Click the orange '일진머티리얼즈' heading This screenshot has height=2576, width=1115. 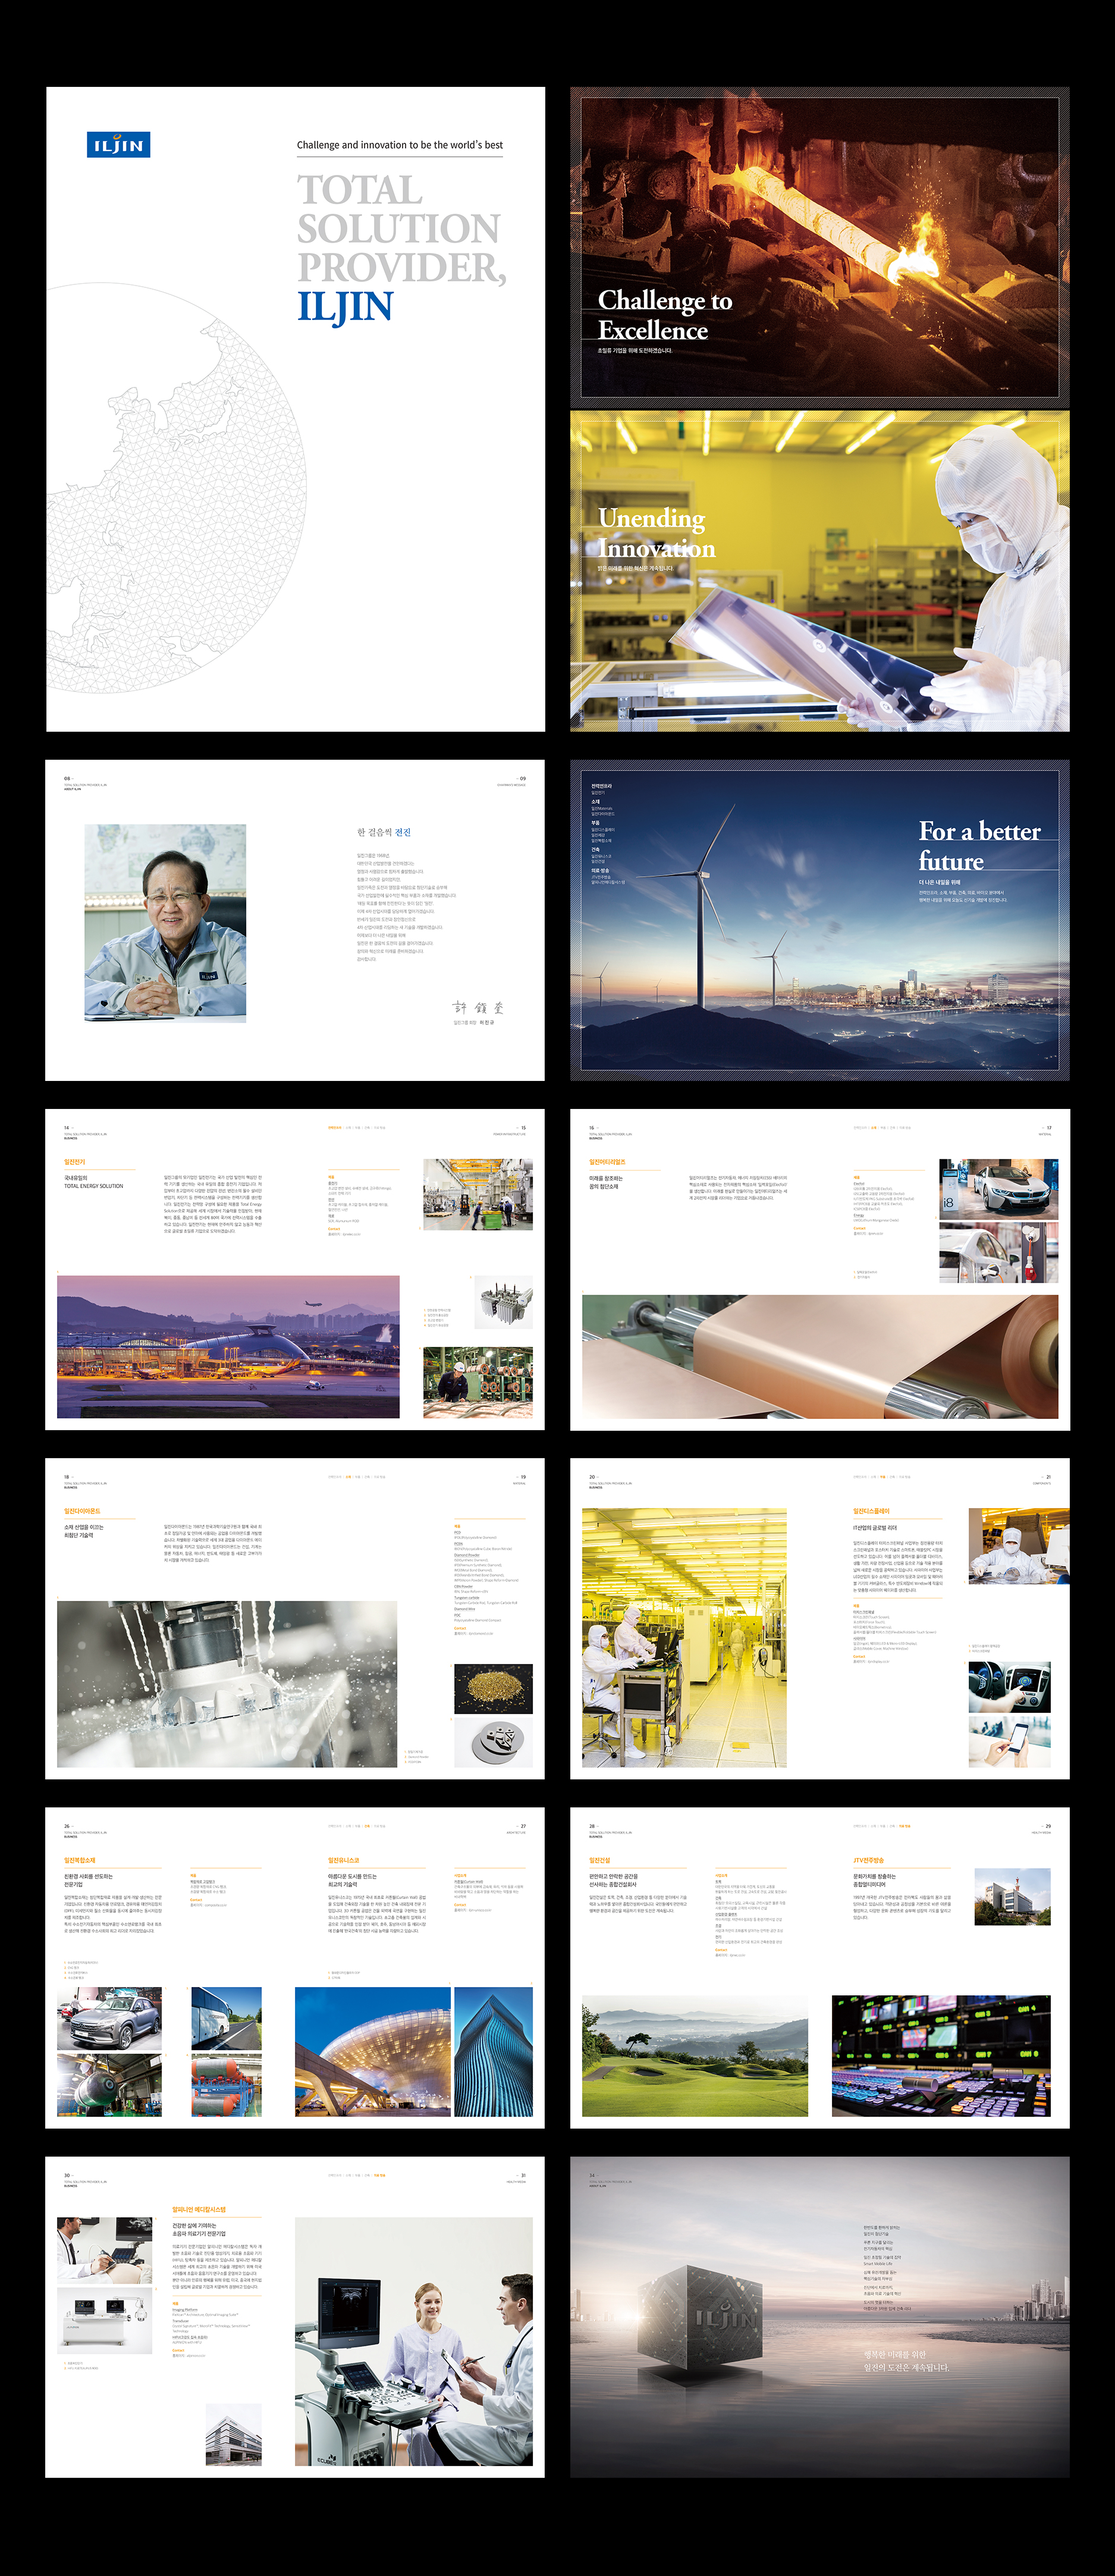[607, 1162]
